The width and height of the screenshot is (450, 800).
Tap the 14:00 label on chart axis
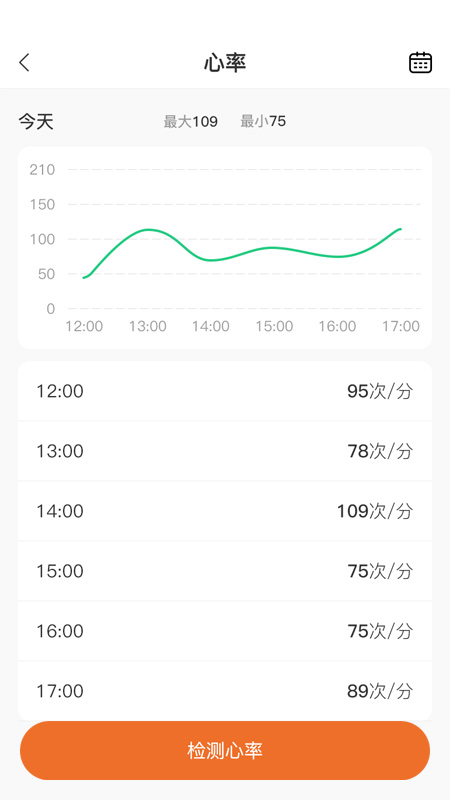click(x=211, y=326)
